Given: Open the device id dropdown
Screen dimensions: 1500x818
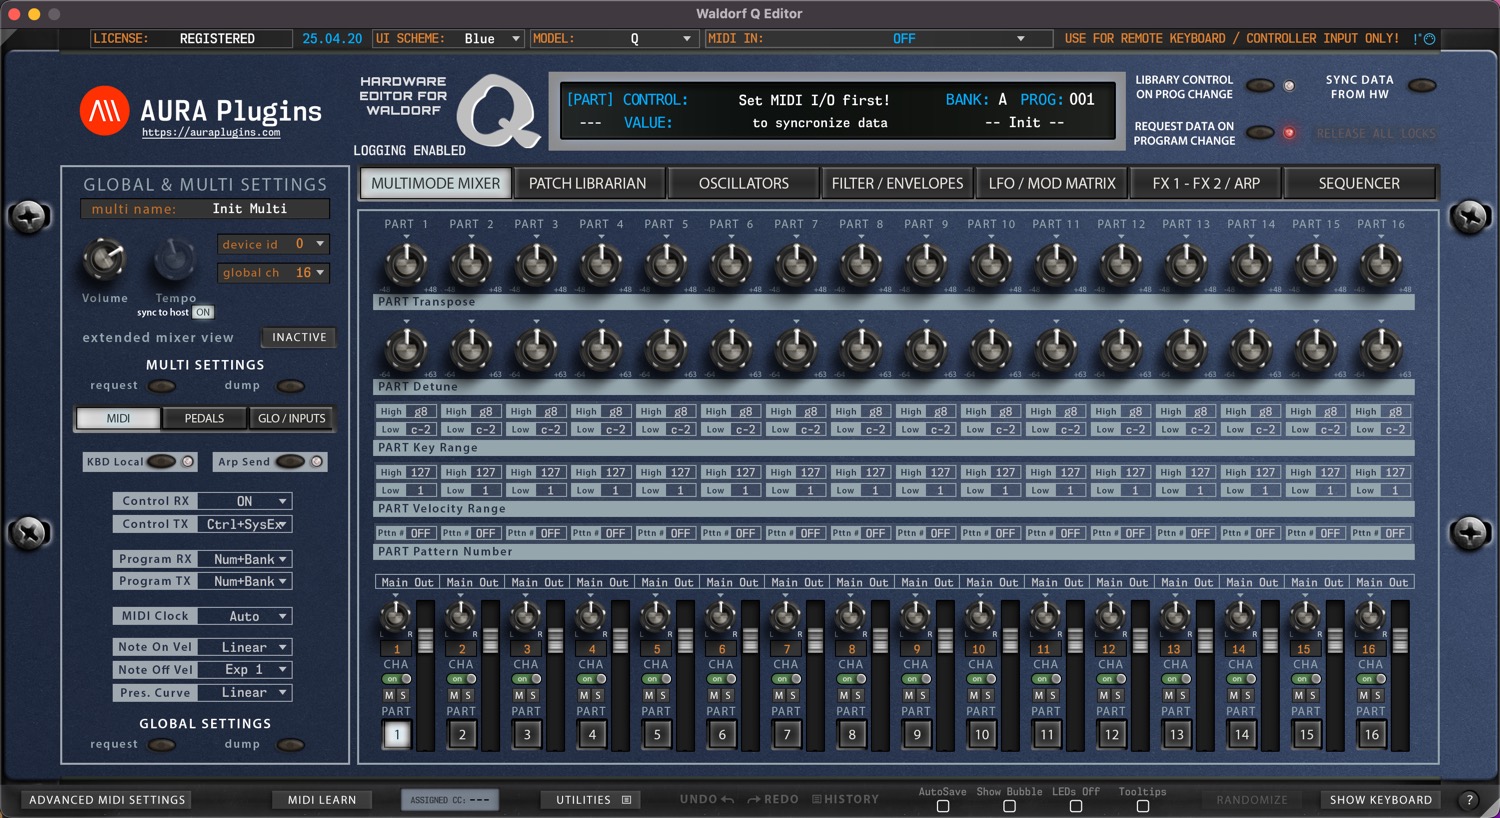Looking at the screenshot, I should pyautogui.click(x=274, y=244).
